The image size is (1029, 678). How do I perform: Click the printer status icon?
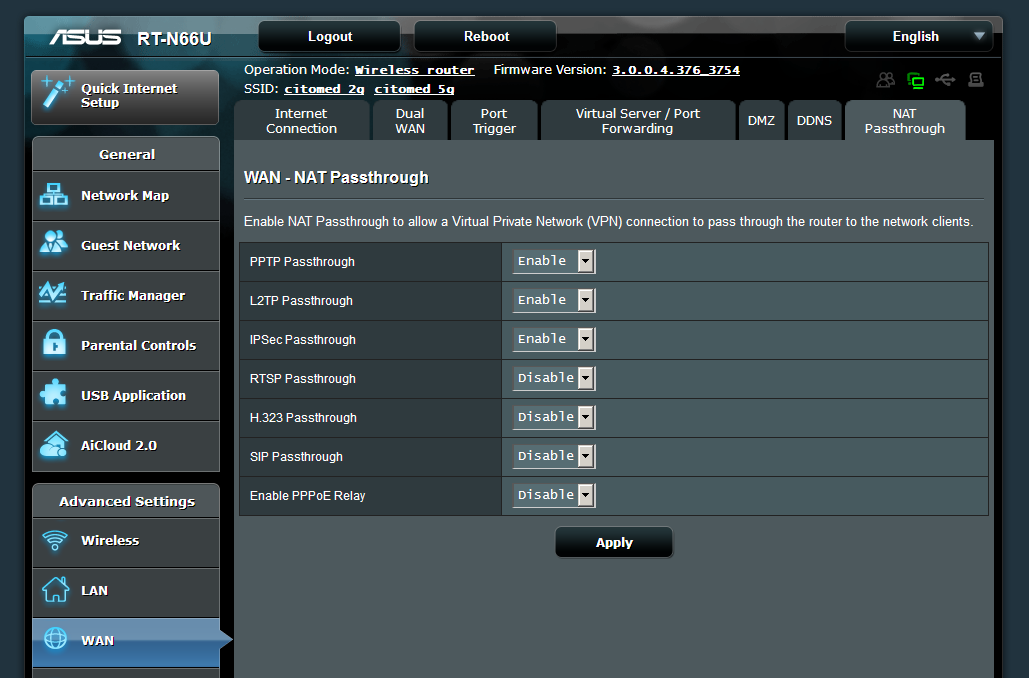975,80
